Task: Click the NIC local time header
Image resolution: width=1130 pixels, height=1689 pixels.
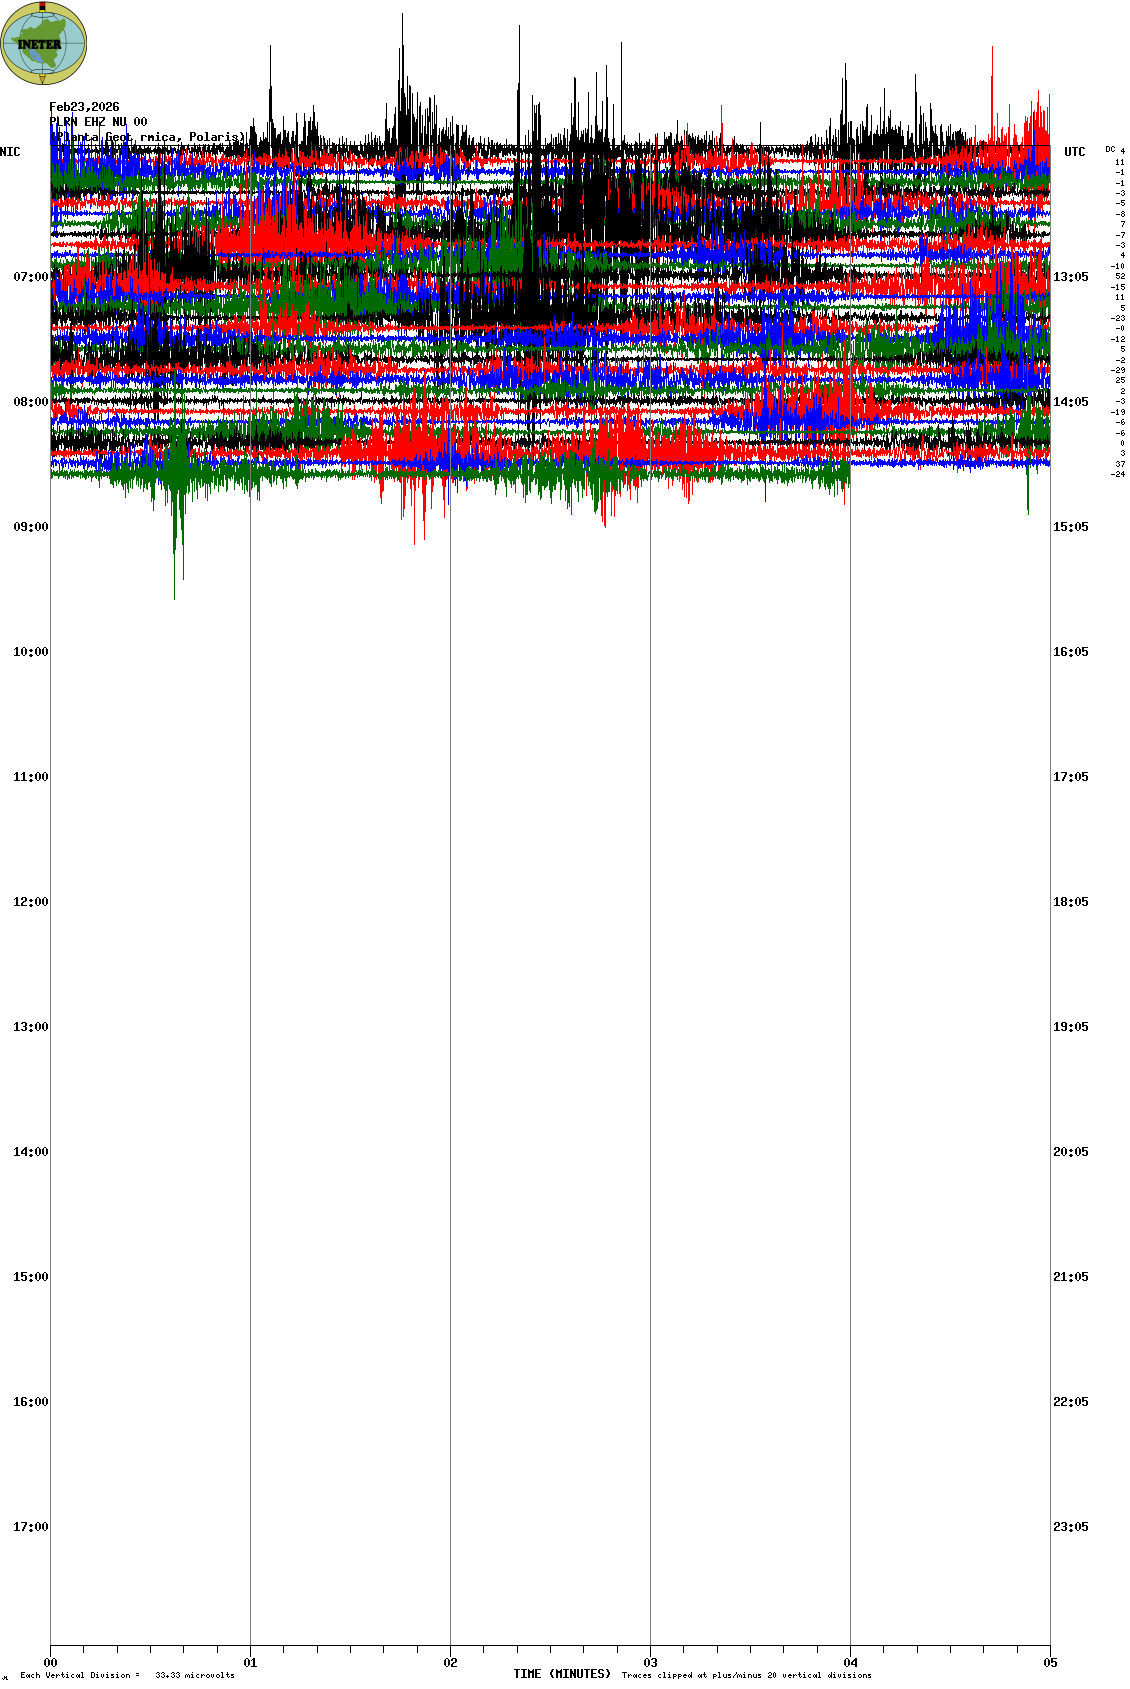Action: [x=10, y=152]
